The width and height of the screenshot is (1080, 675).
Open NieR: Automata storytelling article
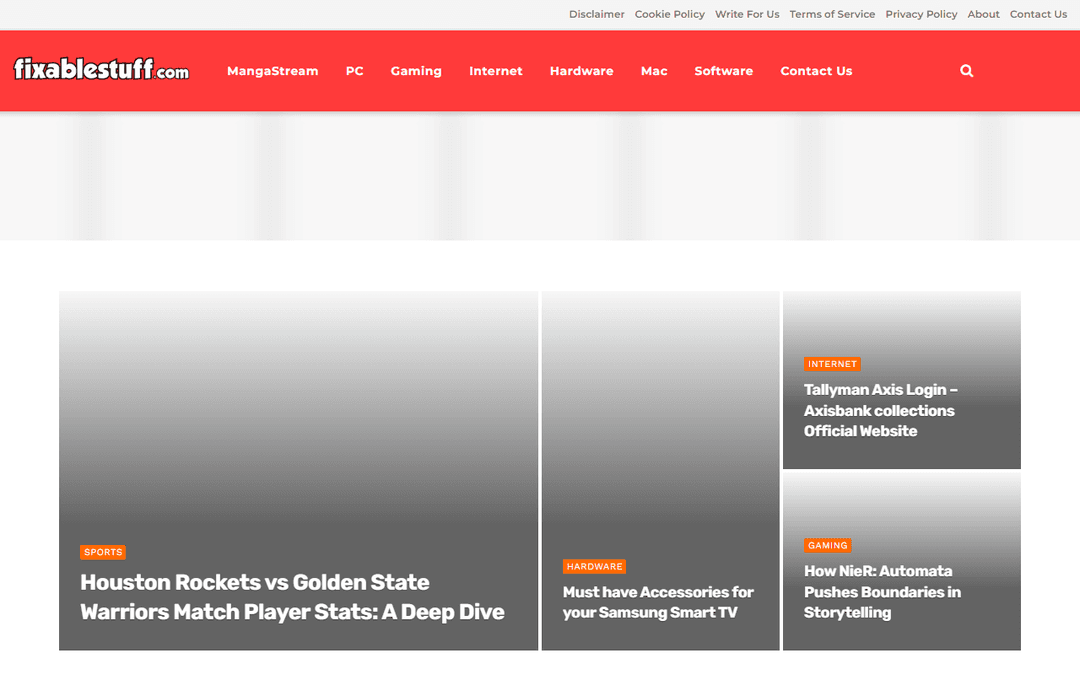point(882,592)
